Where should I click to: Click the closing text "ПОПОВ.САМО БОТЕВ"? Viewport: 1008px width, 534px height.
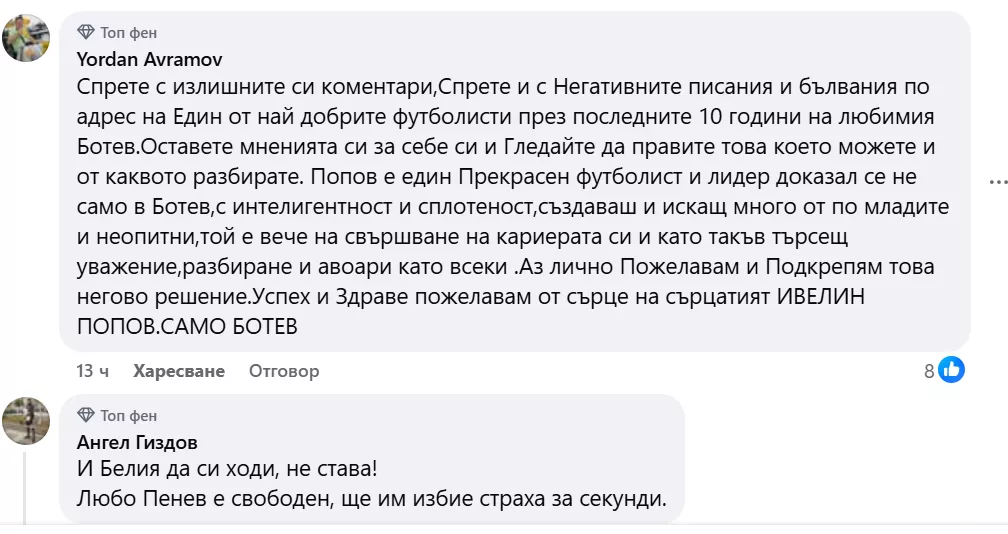[187, 326]
